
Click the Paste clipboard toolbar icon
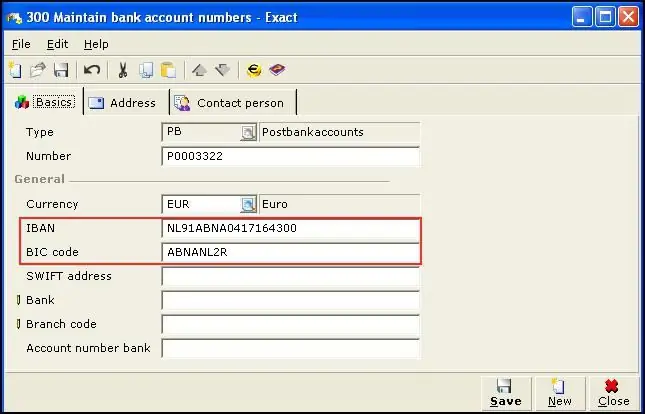[x=168, y=70]
